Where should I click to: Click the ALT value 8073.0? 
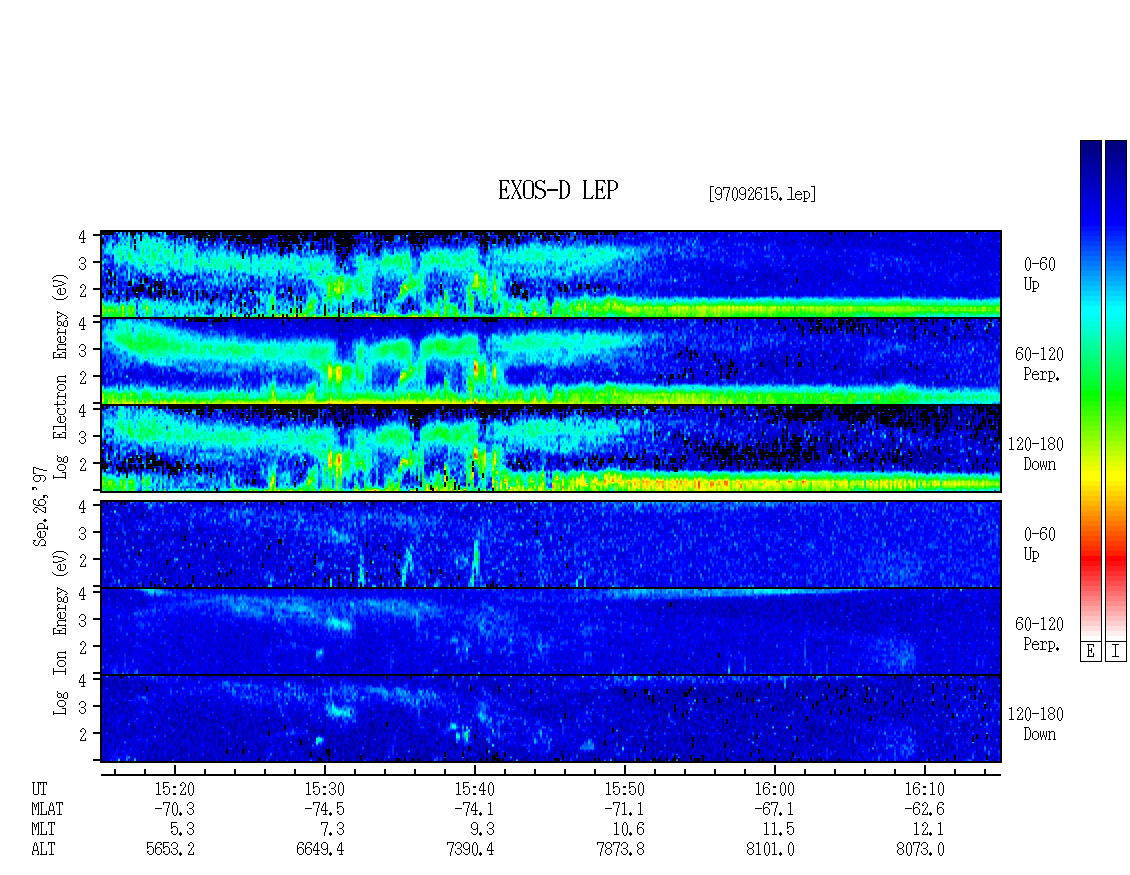pyautogui.click(x=920, y=850)
